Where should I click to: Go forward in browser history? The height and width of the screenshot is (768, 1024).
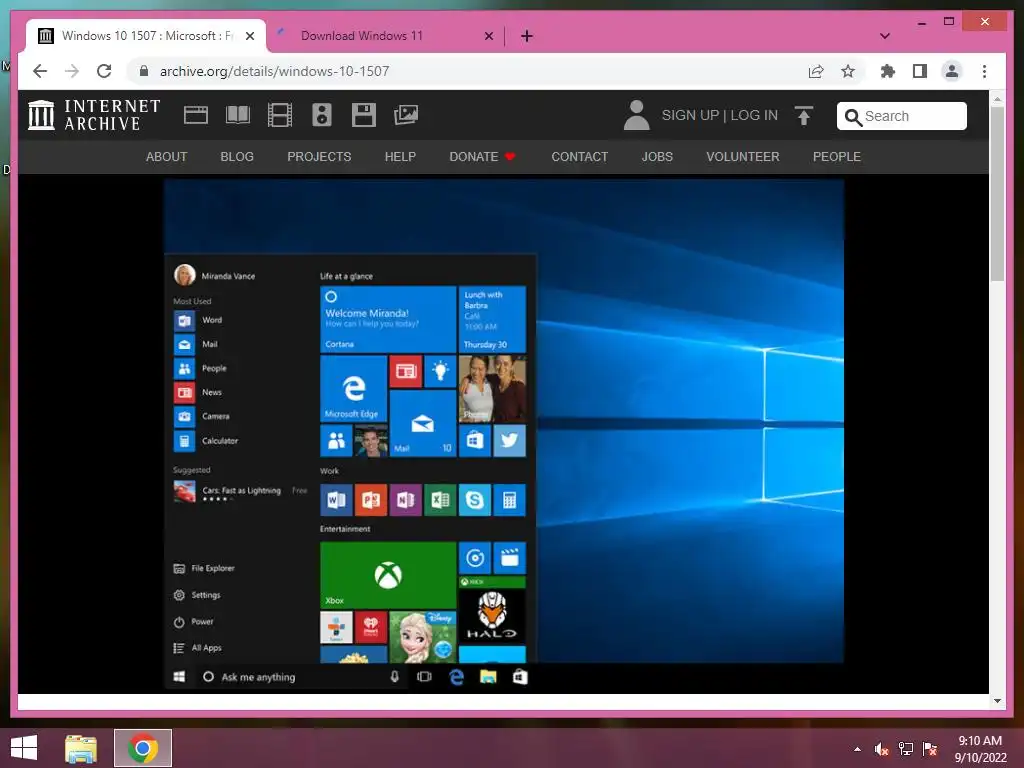pyautogui.click(x=72, y=71)
